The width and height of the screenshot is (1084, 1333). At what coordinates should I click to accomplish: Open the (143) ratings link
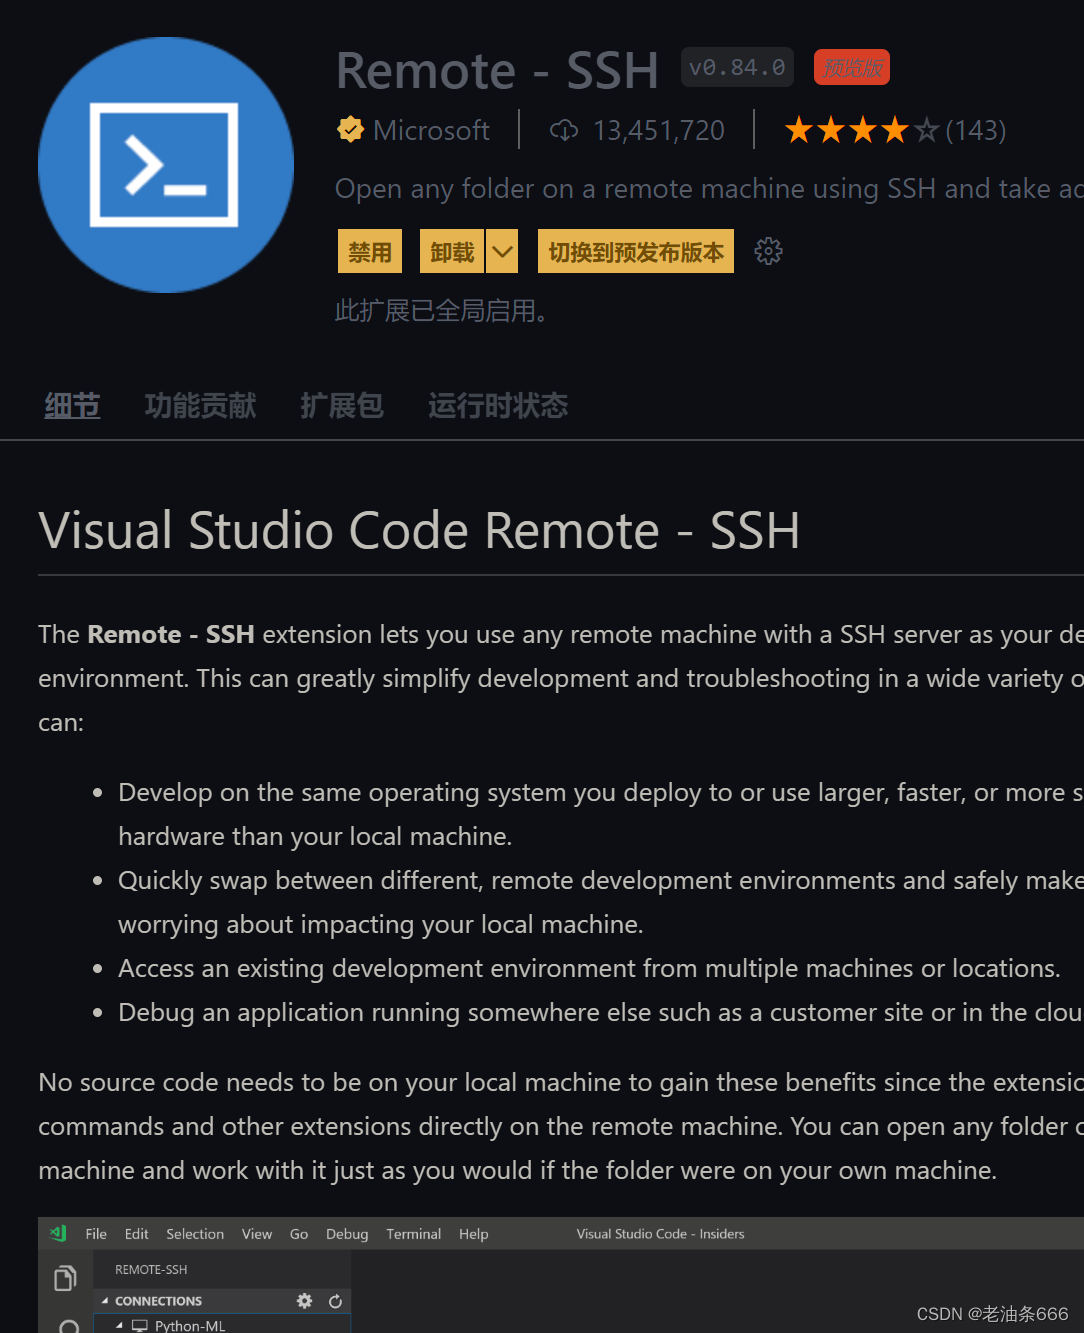click(975, 129)
